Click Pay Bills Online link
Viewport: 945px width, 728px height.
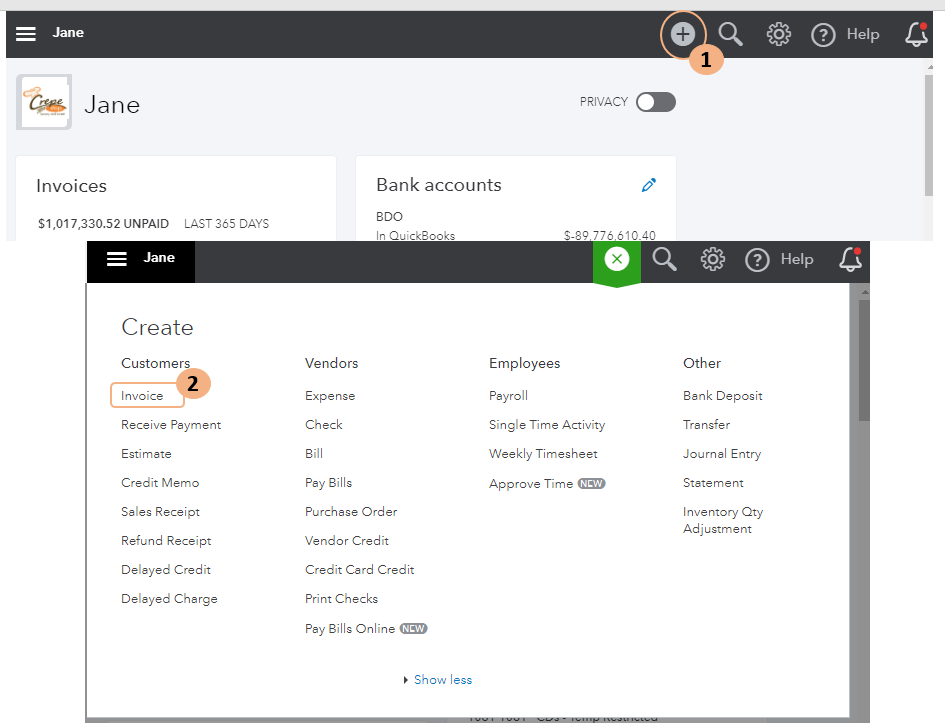click(x=349, y=629)
